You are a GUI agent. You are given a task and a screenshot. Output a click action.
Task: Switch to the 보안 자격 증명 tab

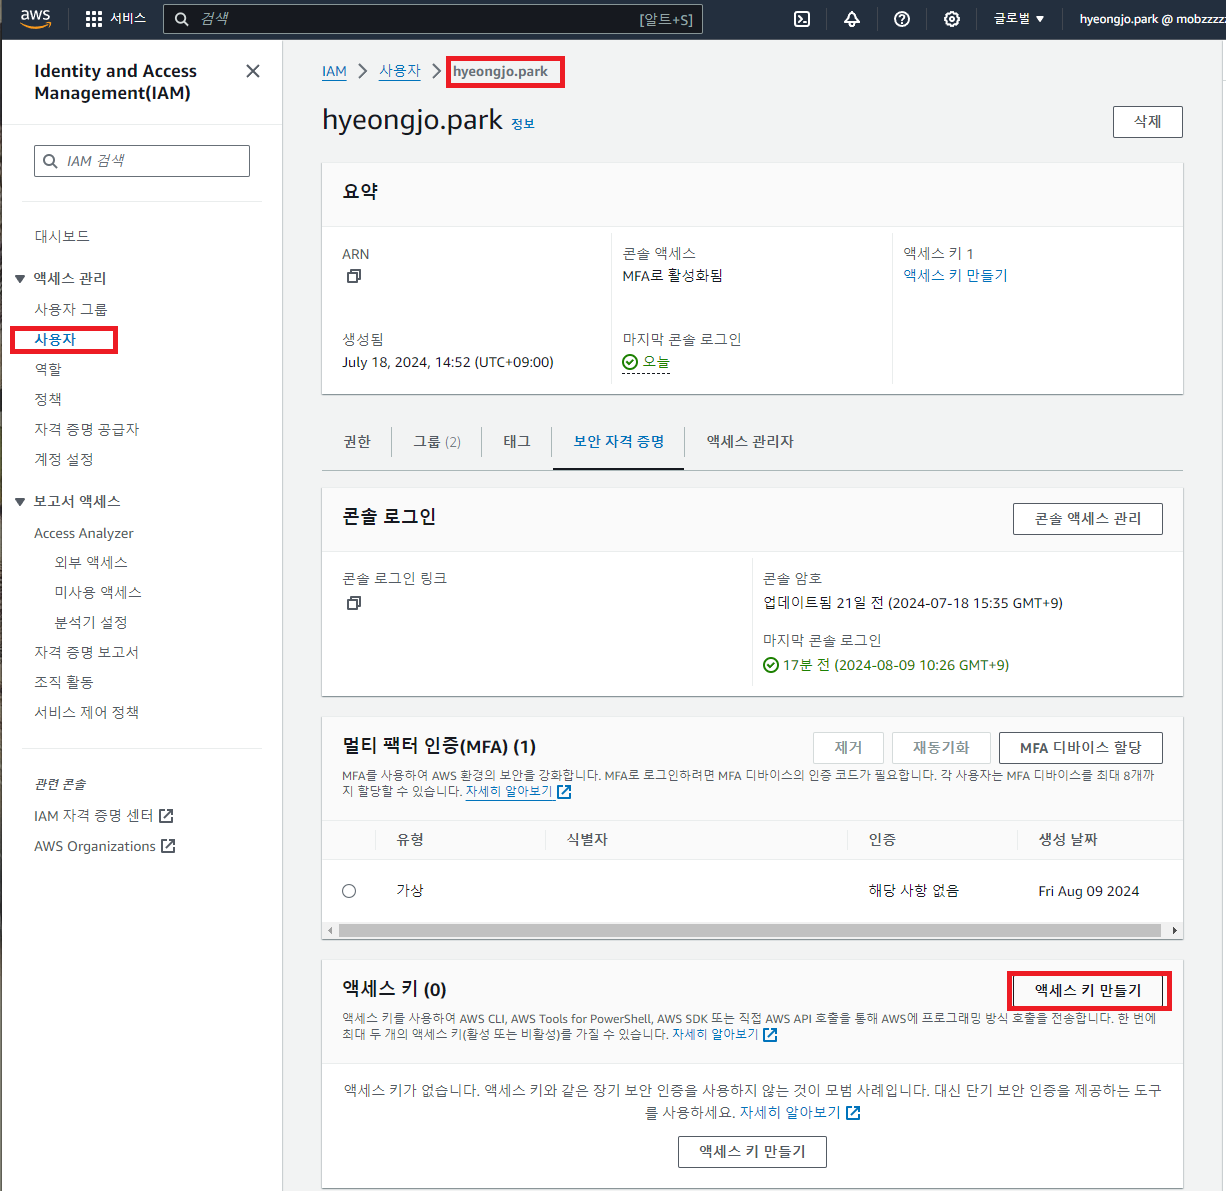618,441
